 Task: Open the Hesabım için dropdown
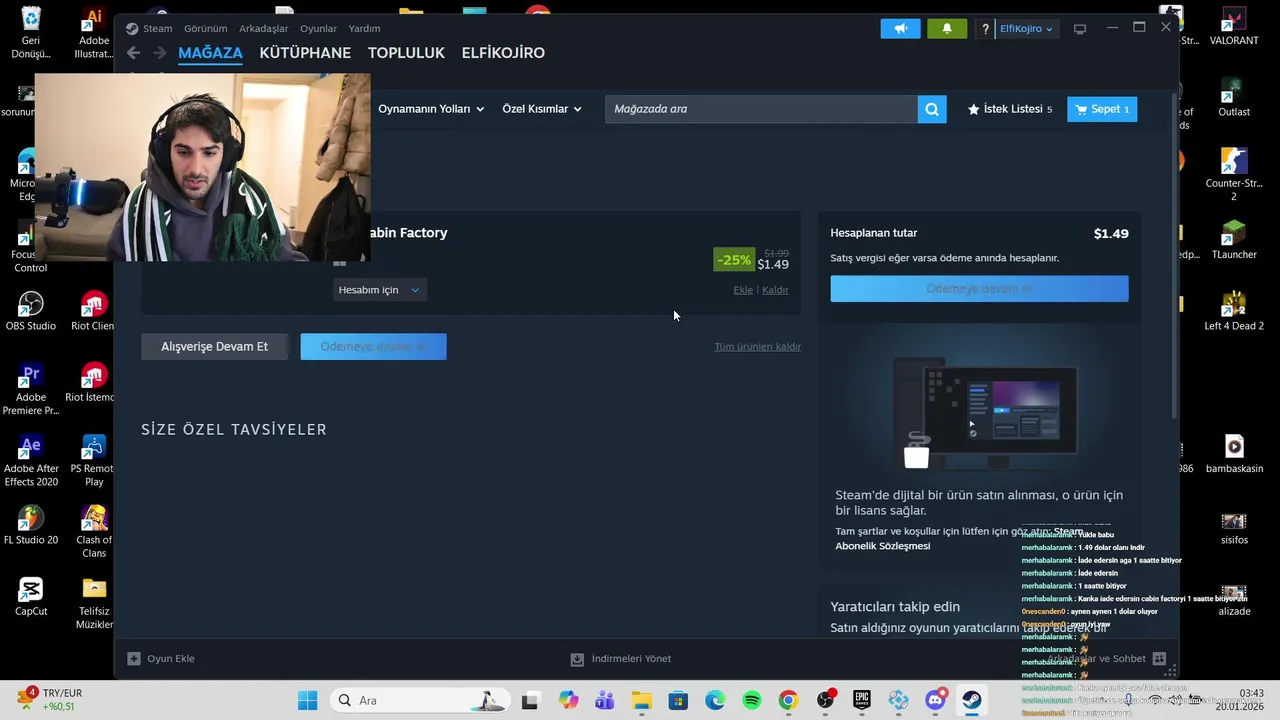[379, 290]
